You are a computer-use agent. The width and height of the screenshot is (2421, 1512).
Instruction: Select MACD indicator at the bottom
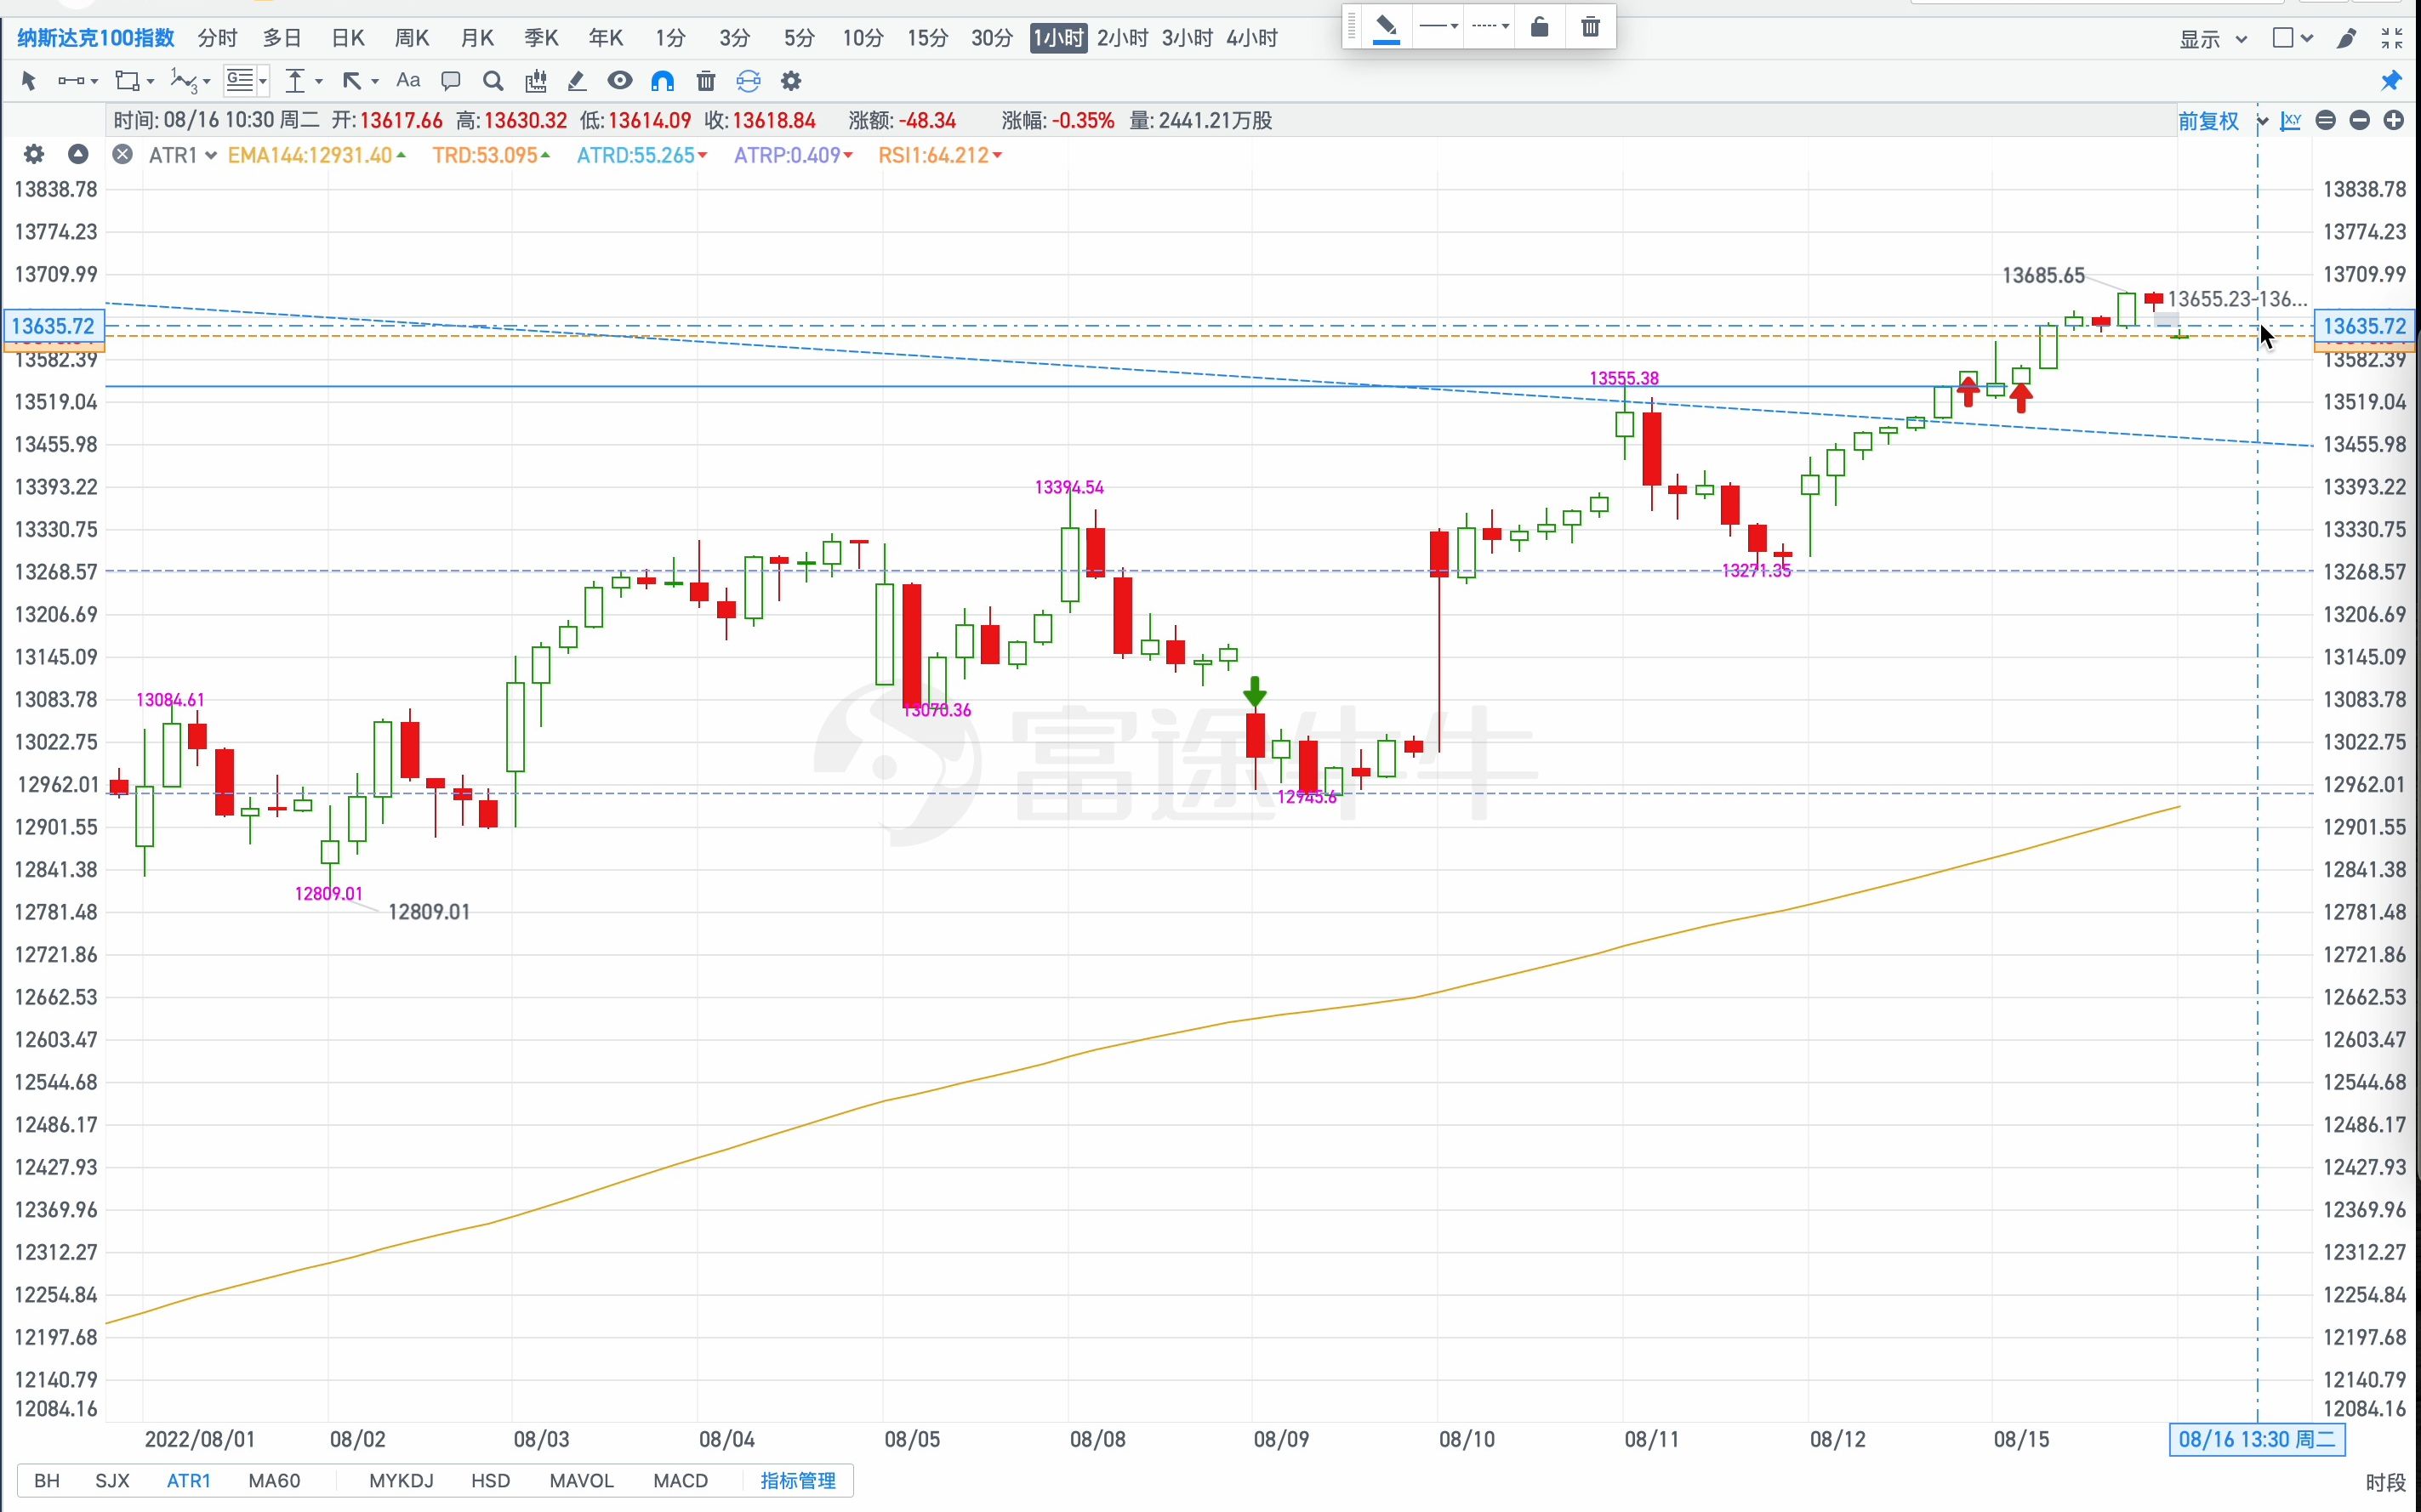tap(680, 1480)
